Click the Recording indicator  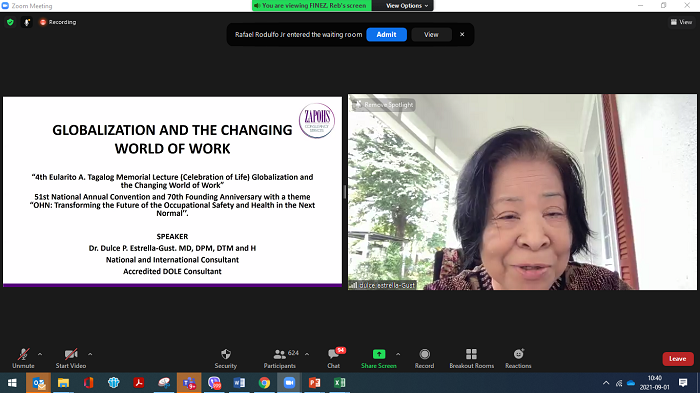coord(58,22)
